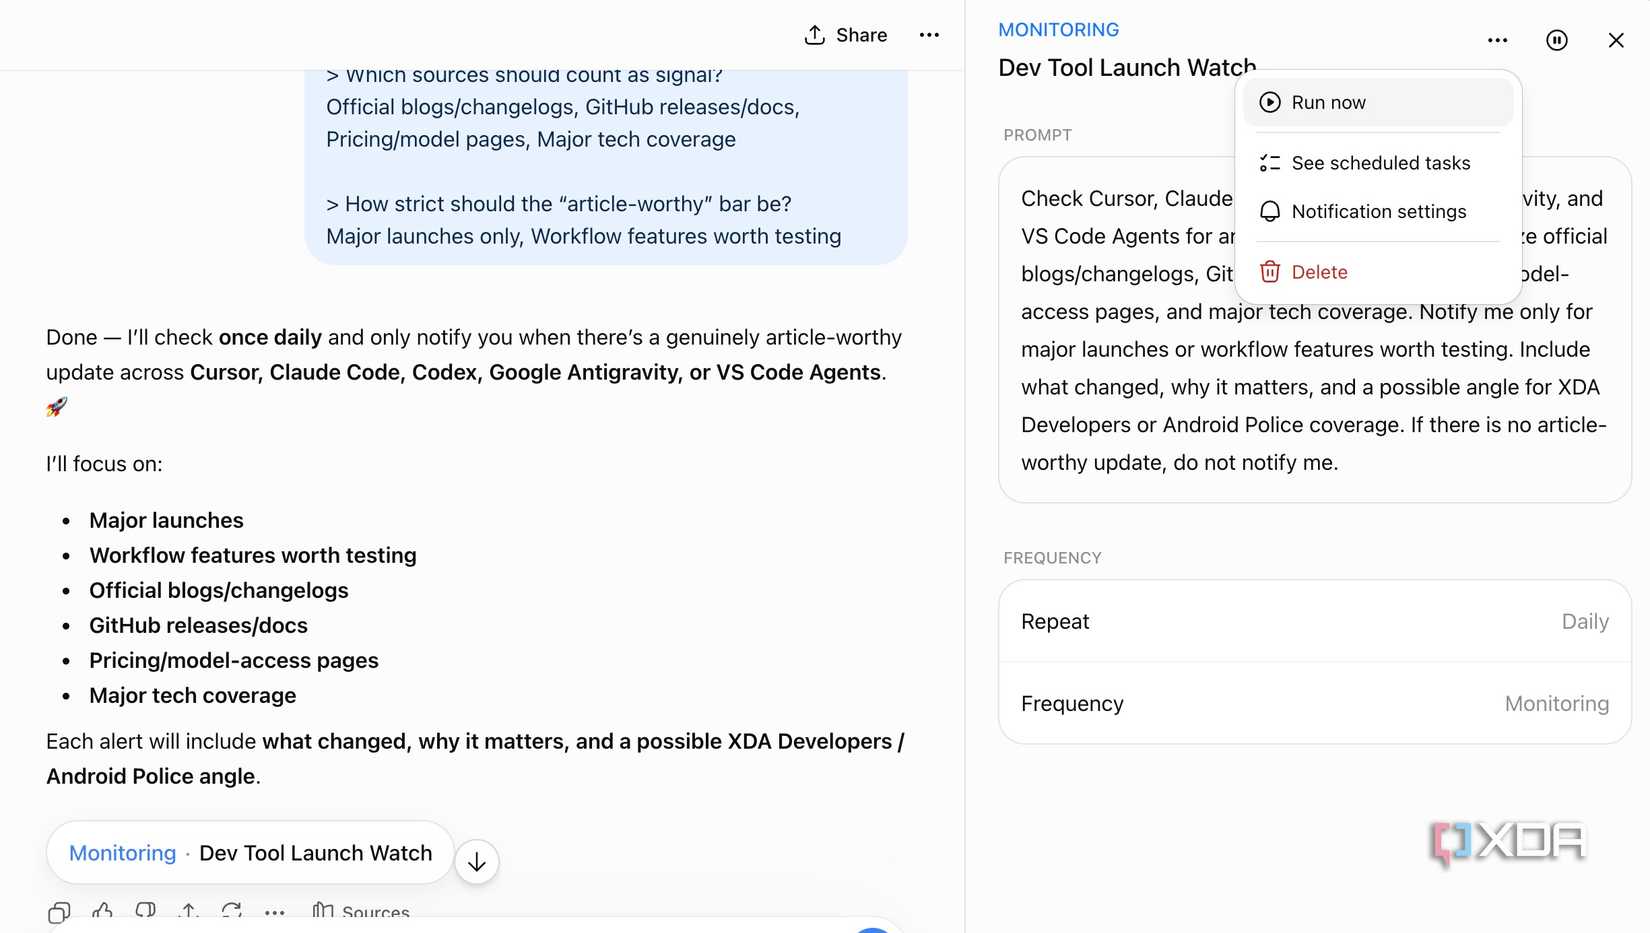The height and width of the screenshot is (933, 1650).
Task: Click the play icon beside Run now
Action: coord(1270,102)
